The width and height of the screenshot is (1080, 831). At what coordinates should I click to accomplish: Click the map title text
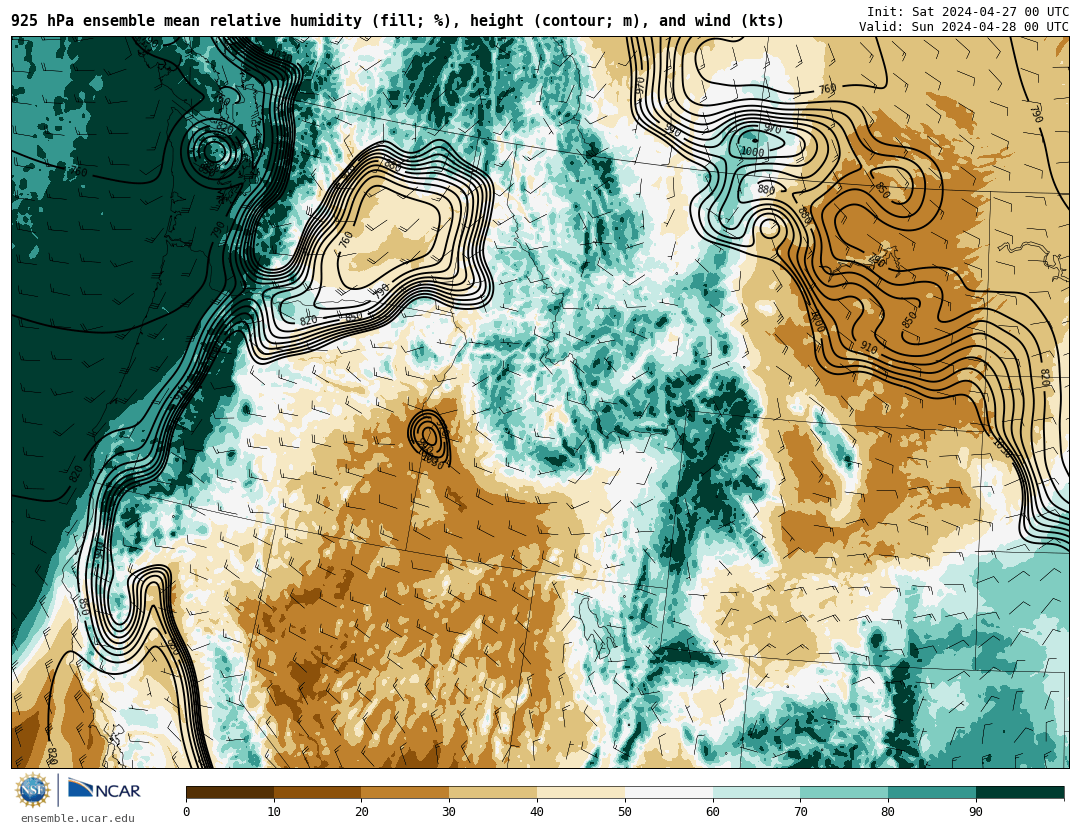tap(397, 21)
